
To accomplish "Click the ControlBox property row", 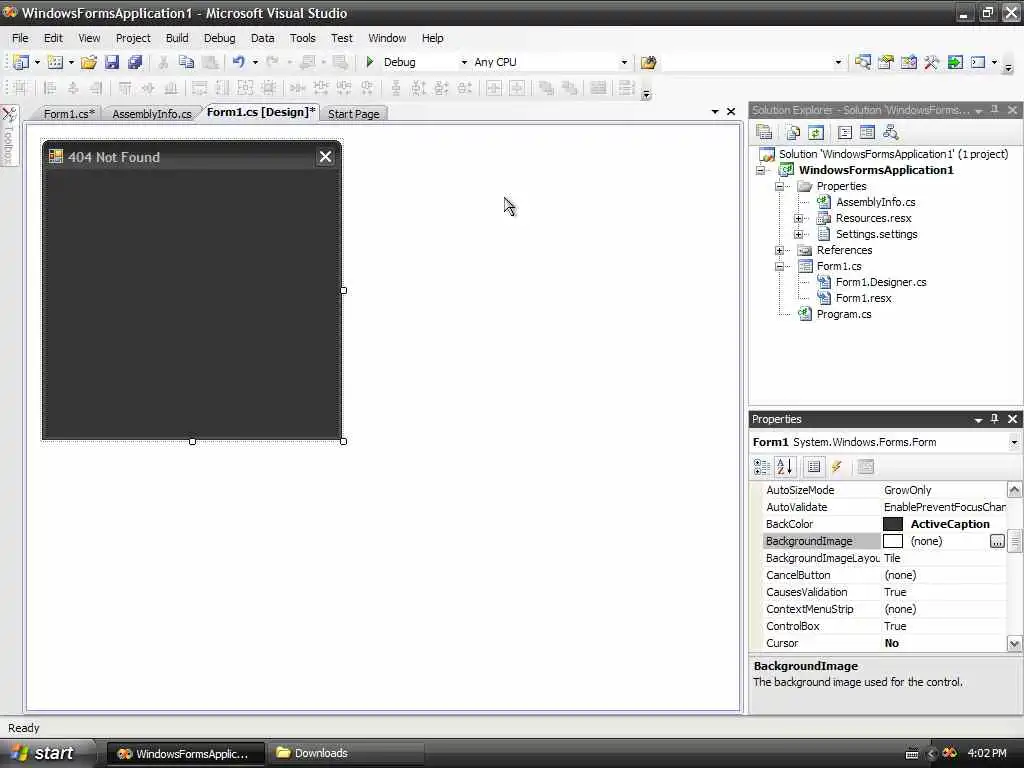I will 884,626.
